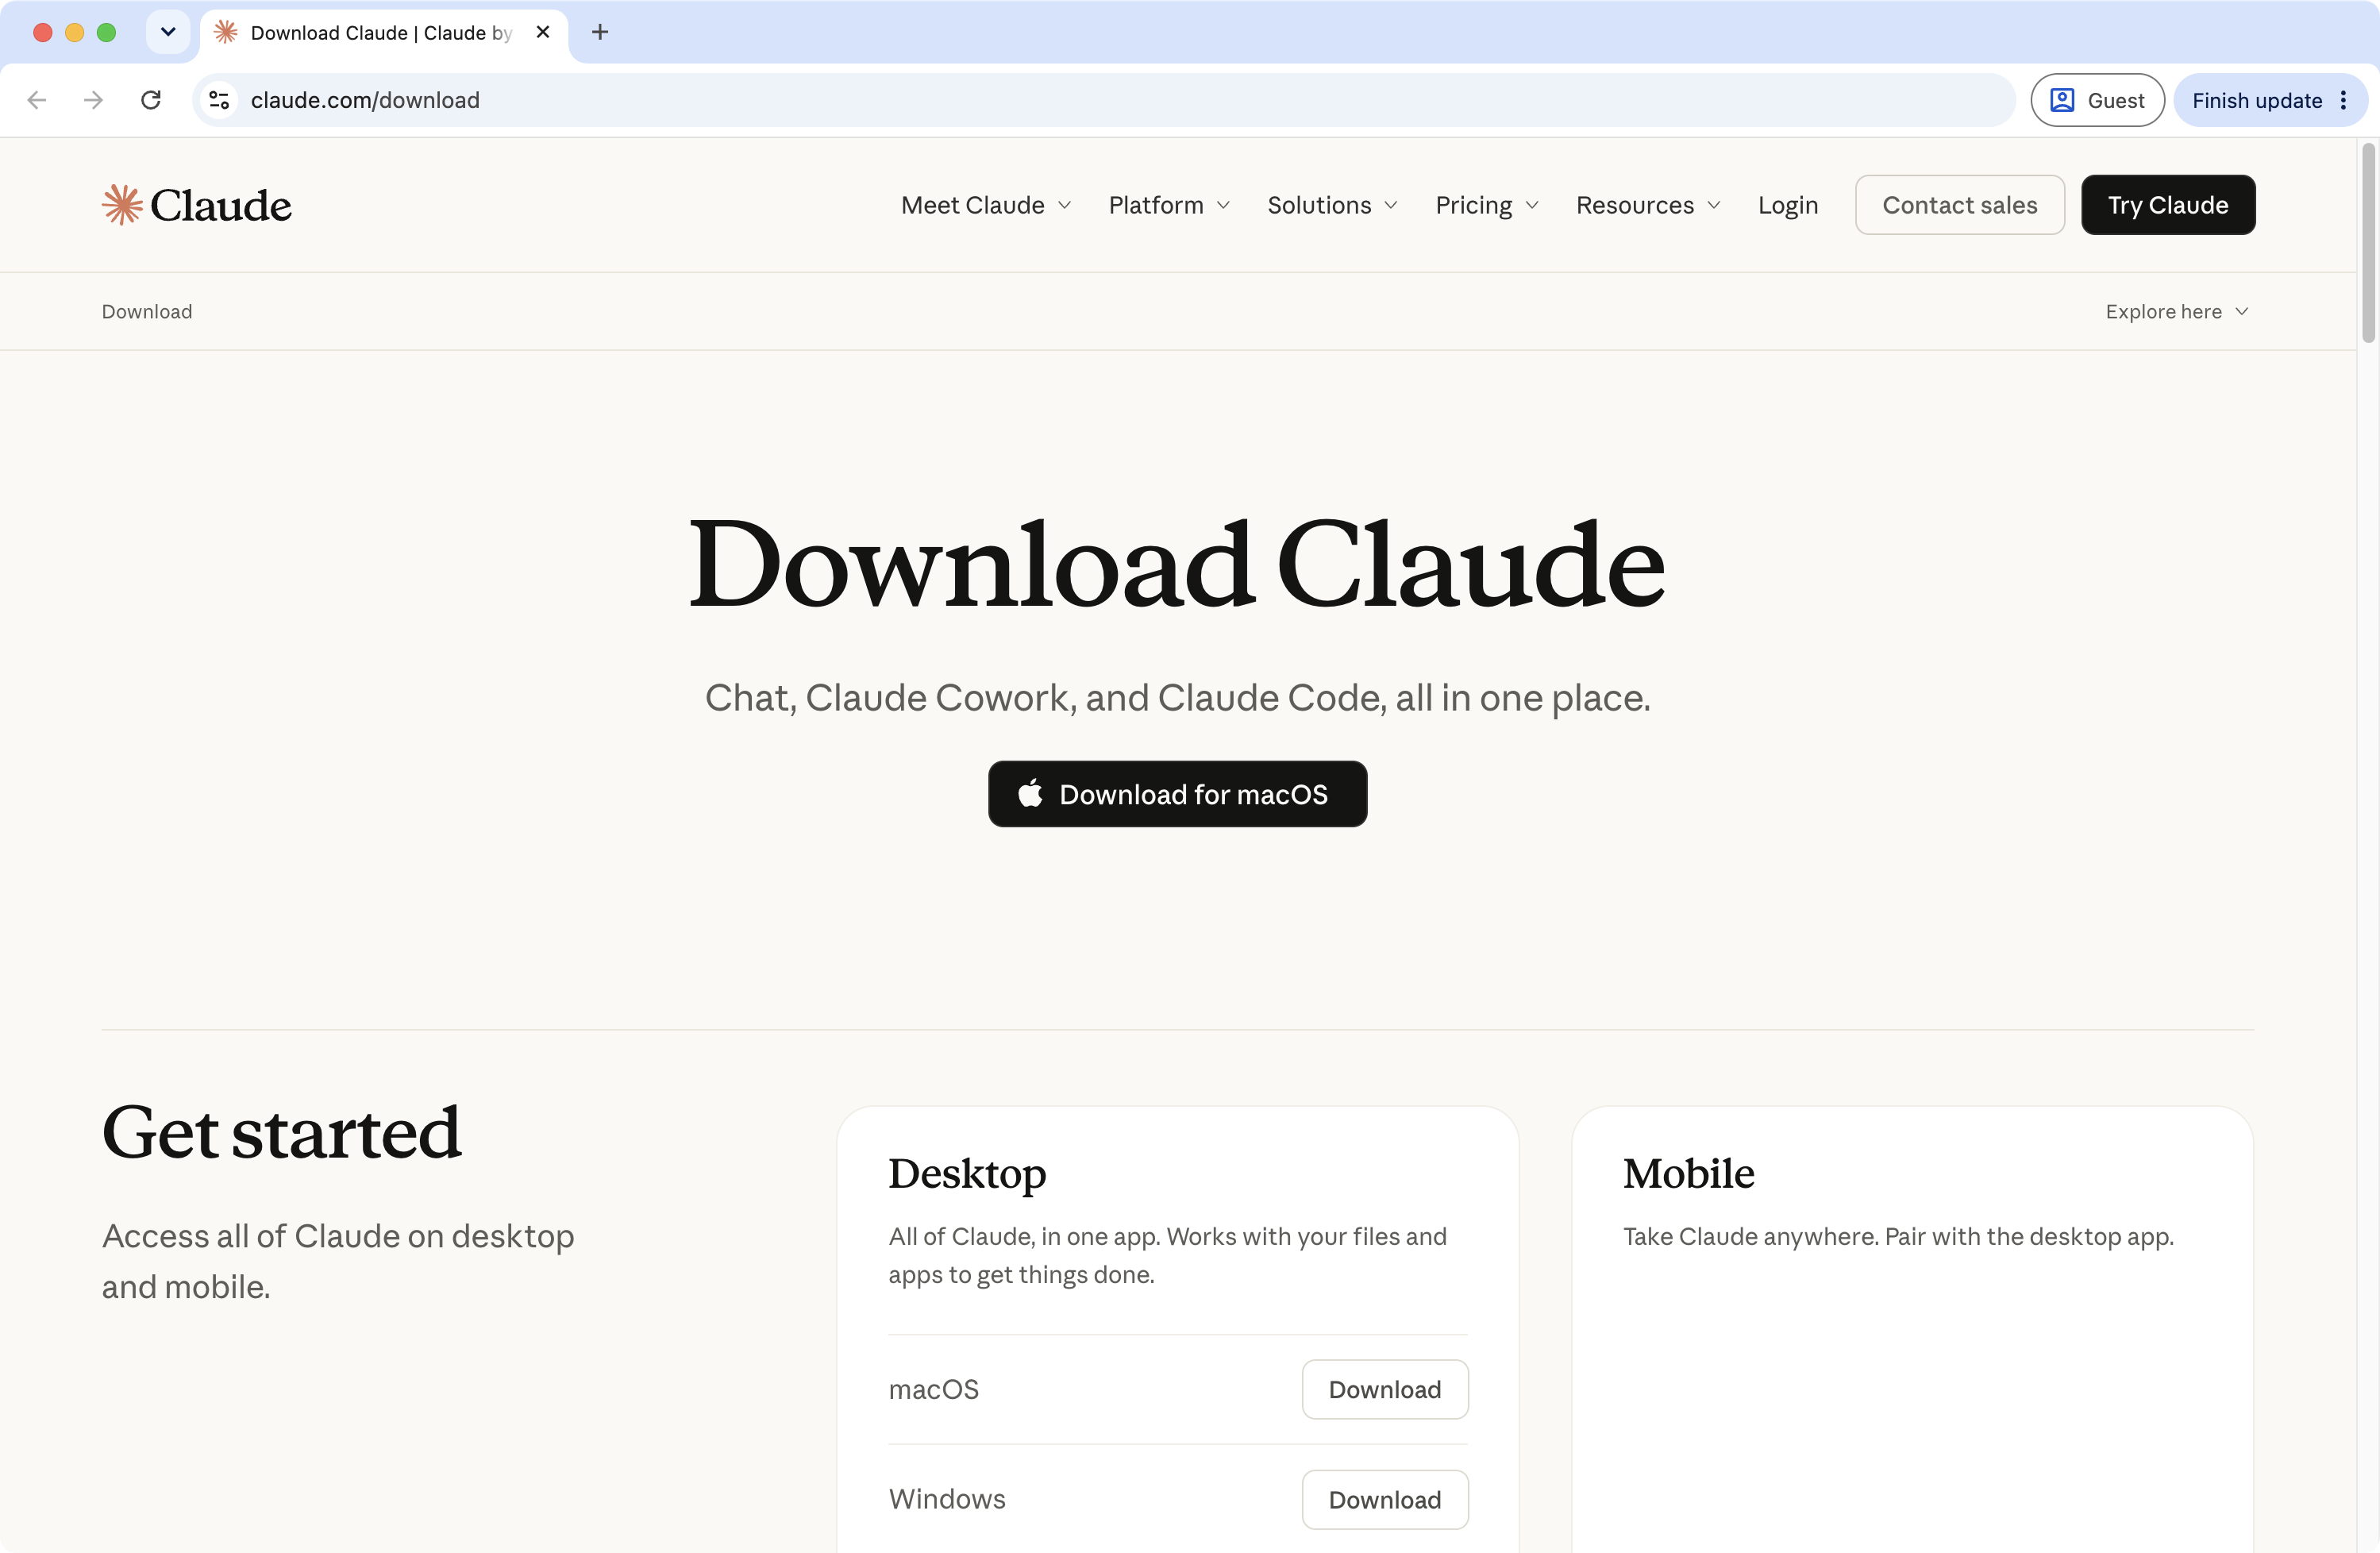Viewport: 2380px width, 1553px height.
Task: Expand the Platform menu
Action: pyautogui.click(x=1169, y=205)
